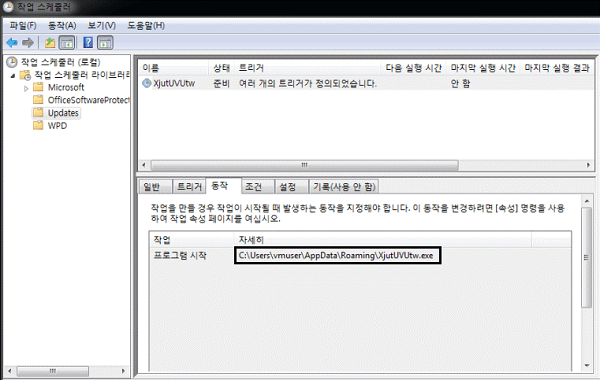
Task: Switch to the 조건 tab
Action: click(x=253, y=186)
